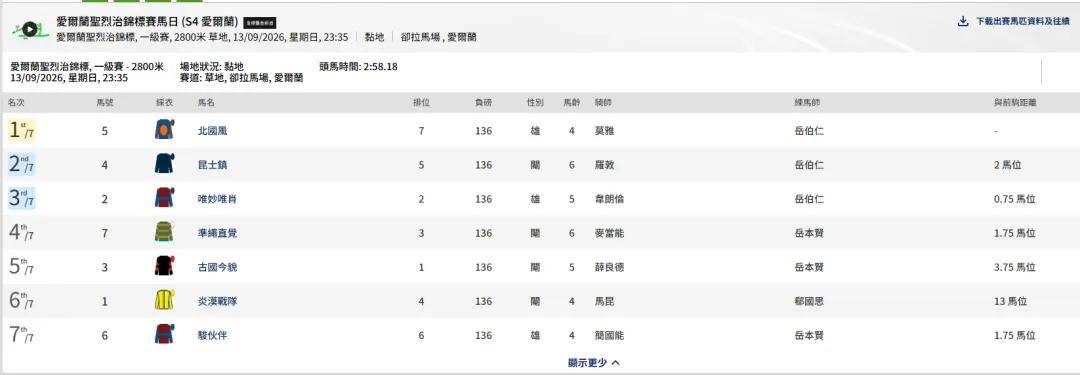Click trainer 岳本賢 in 準繩直覺 row
Viewport: 1080px width, 375px height.
809,233
